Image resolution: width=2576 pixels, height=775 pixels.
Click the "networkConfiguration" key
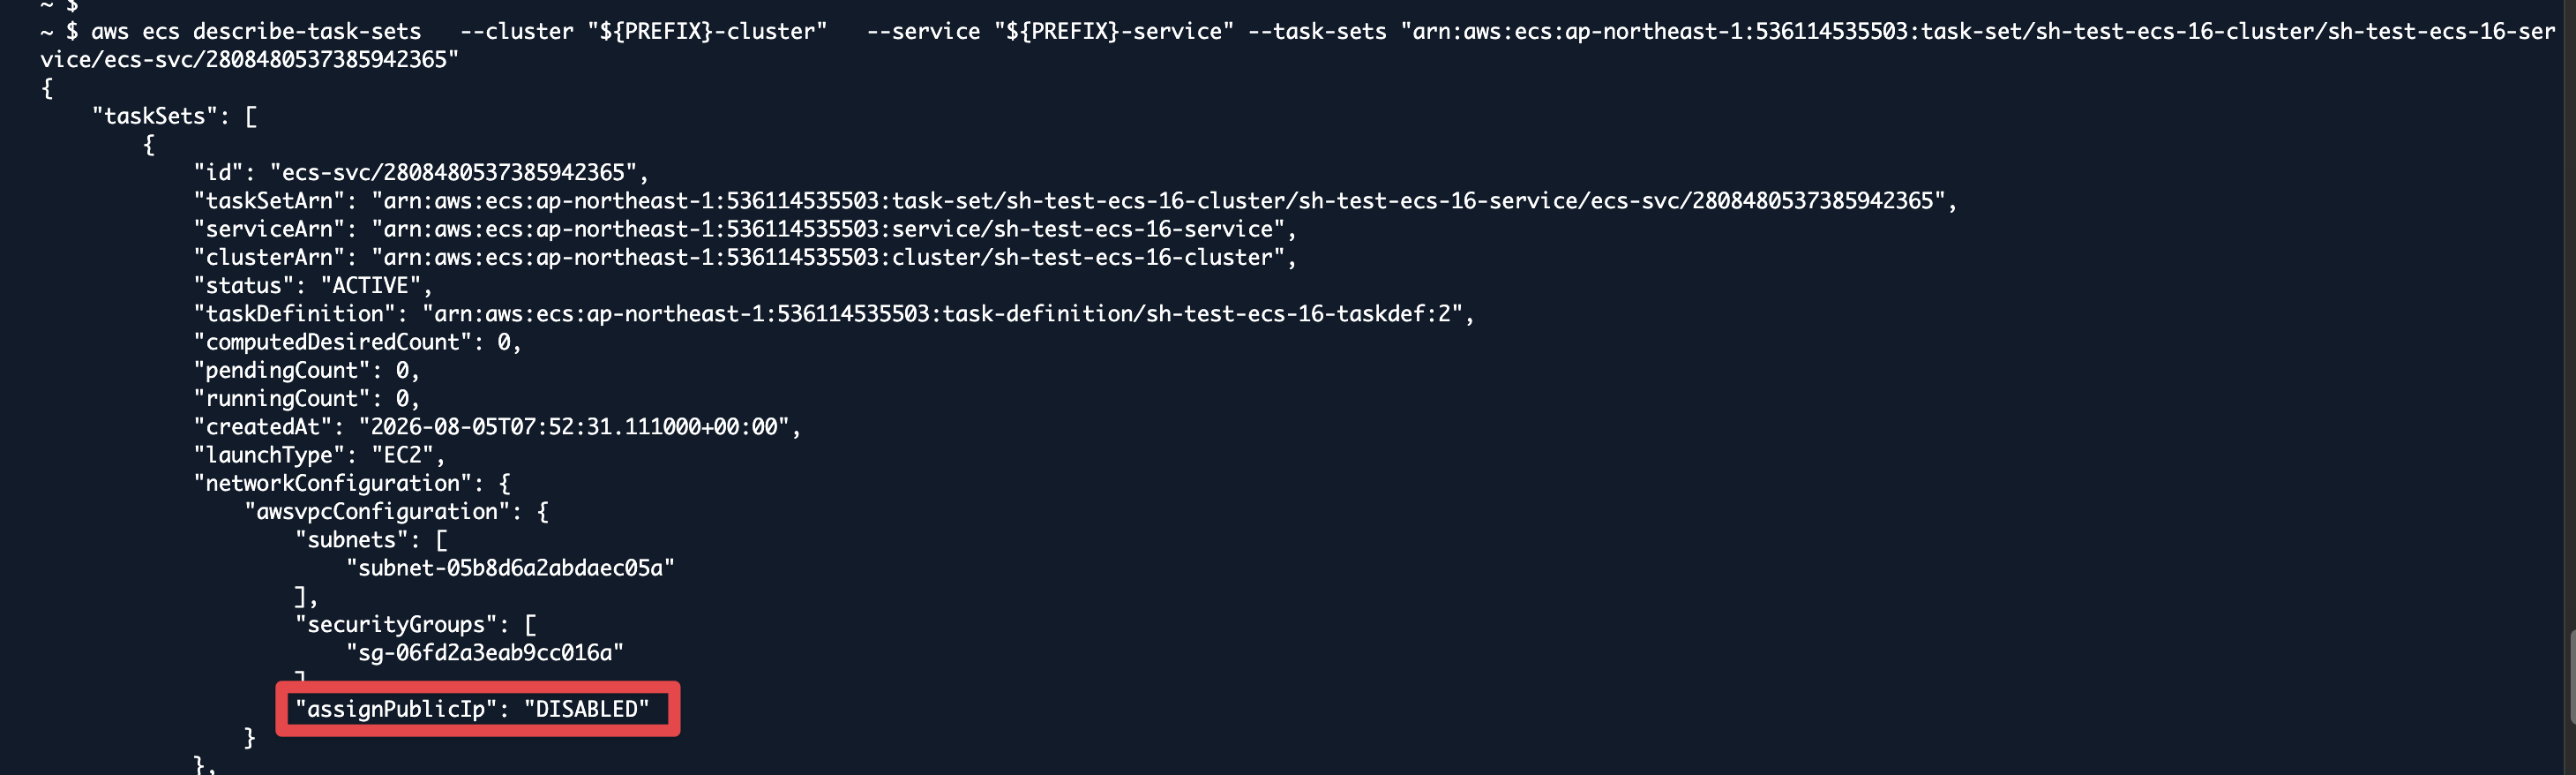pyautogui.click(x=333, y=483)
